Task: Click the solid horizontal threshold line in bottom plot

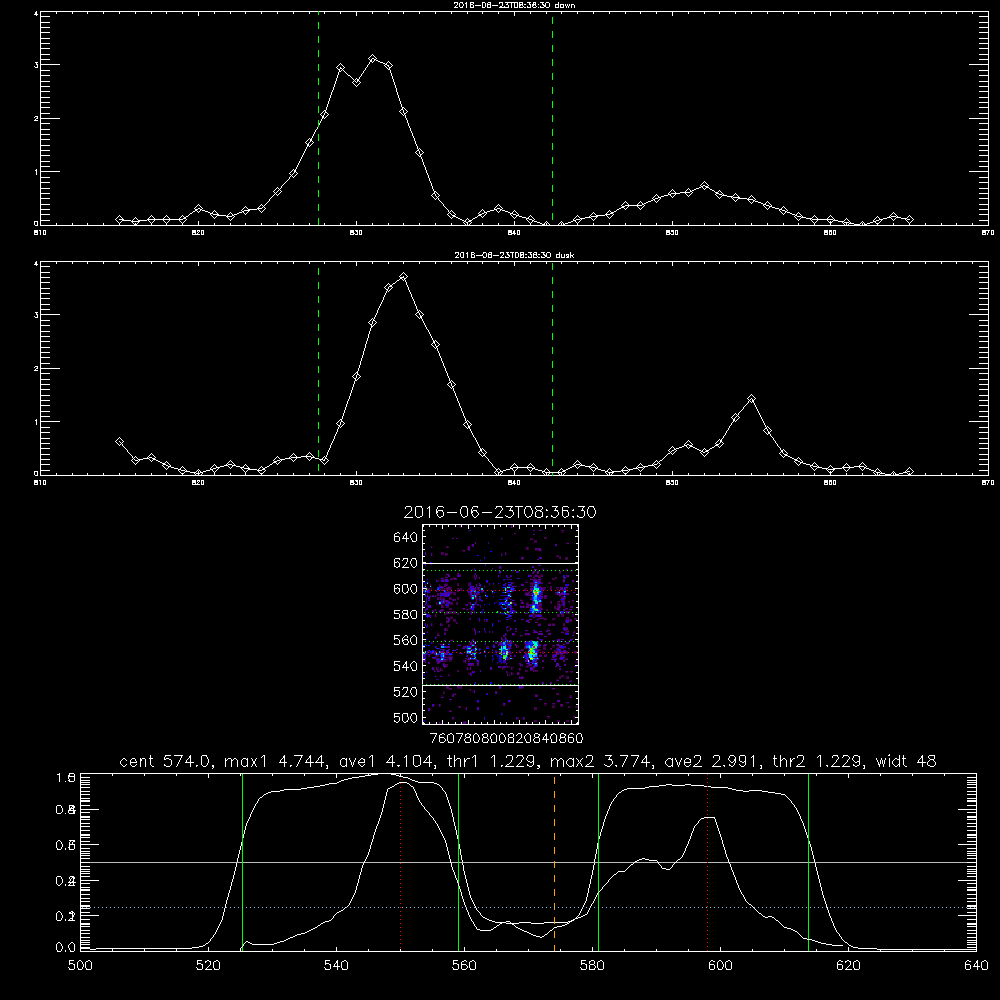Action: 528,862
